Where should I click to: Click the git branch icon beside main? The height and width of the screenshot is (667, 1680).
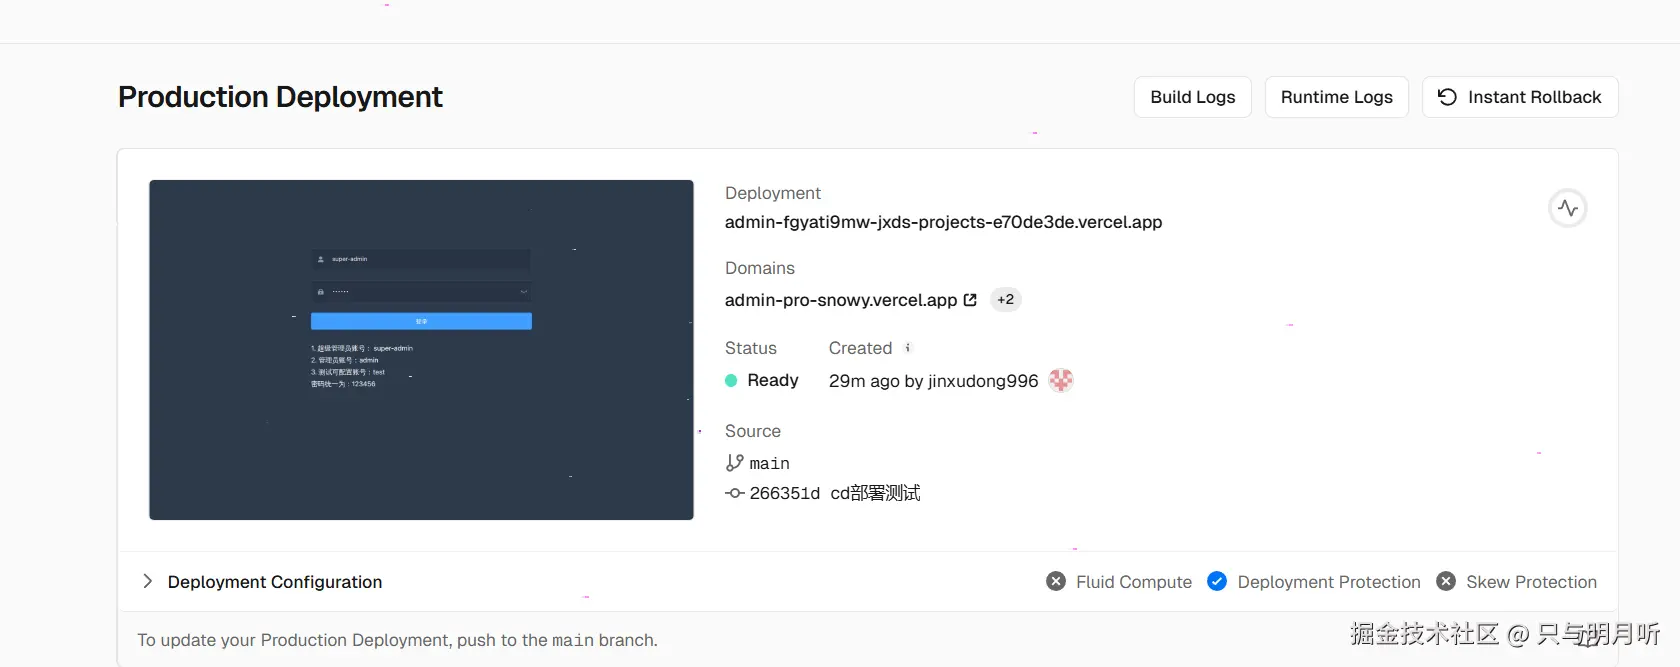735,463
